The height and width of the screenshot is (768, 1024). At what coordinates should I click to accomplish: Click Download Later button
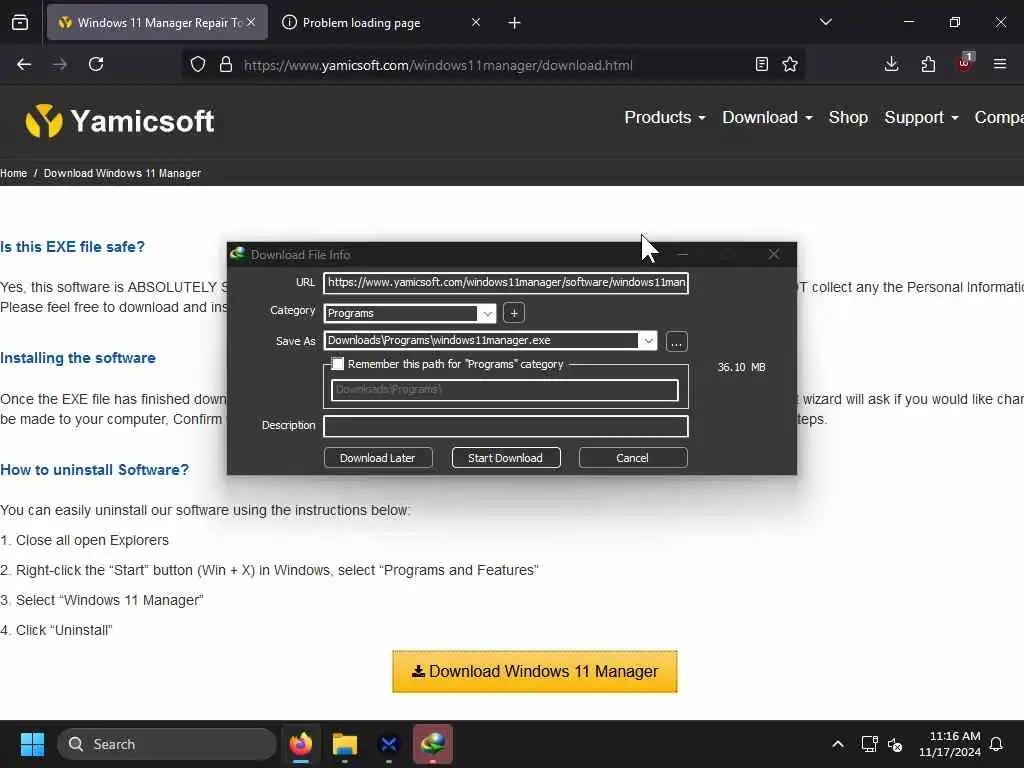point(378,458)
